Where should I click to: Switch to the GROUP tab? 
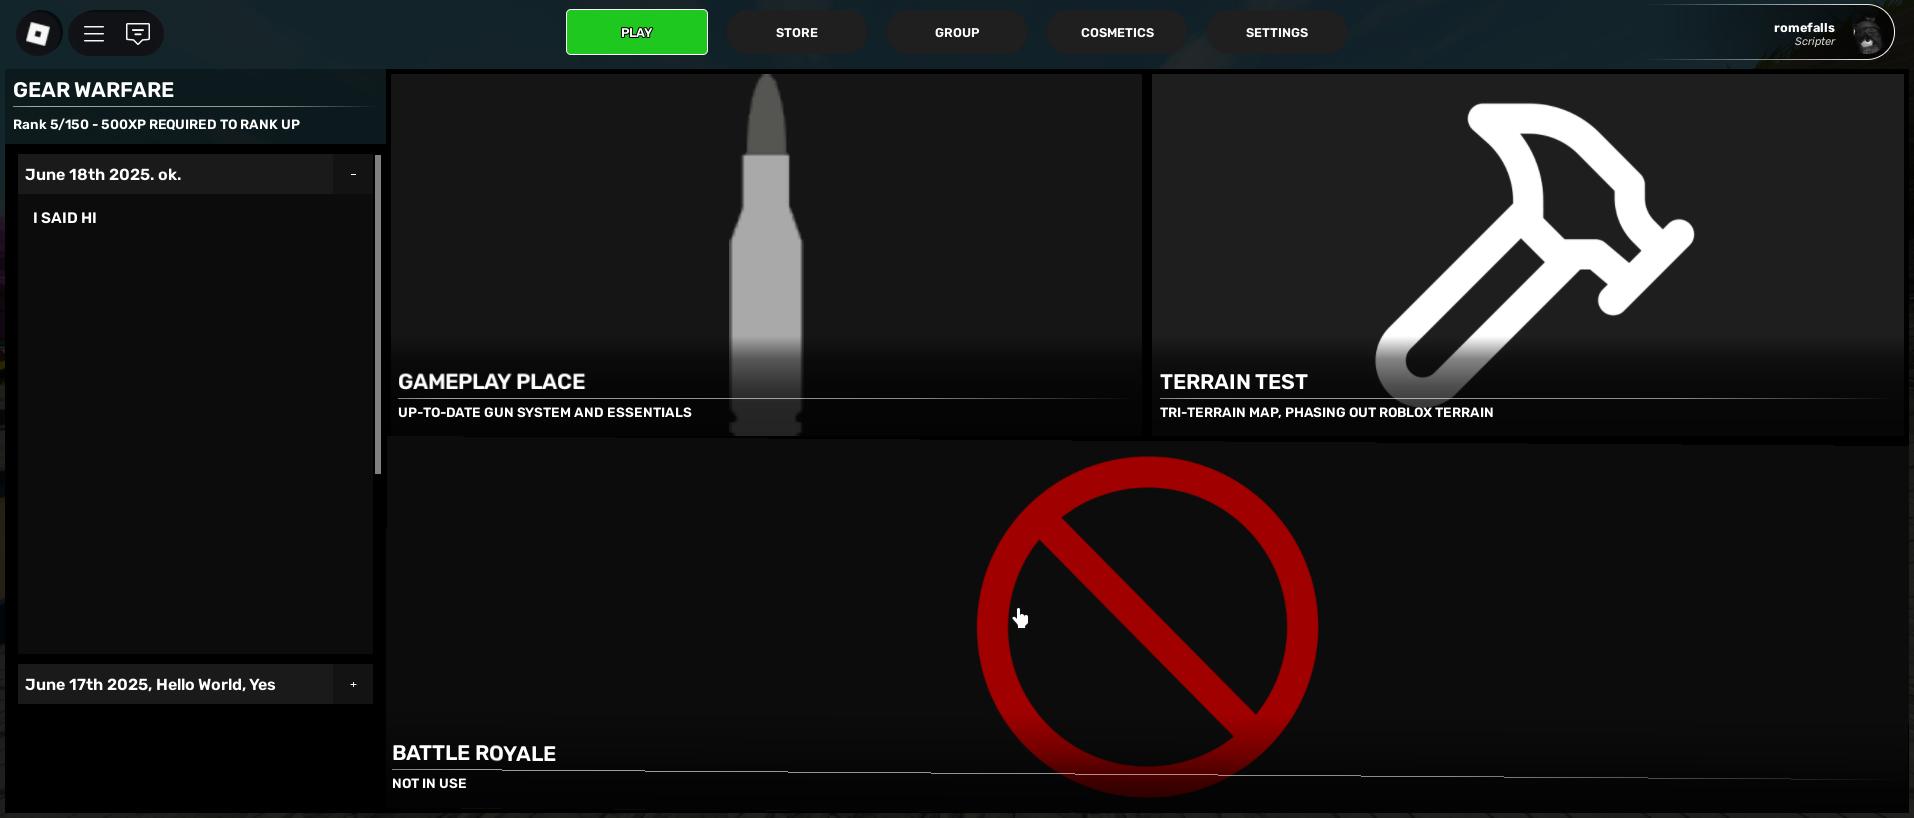coord(957,32)
